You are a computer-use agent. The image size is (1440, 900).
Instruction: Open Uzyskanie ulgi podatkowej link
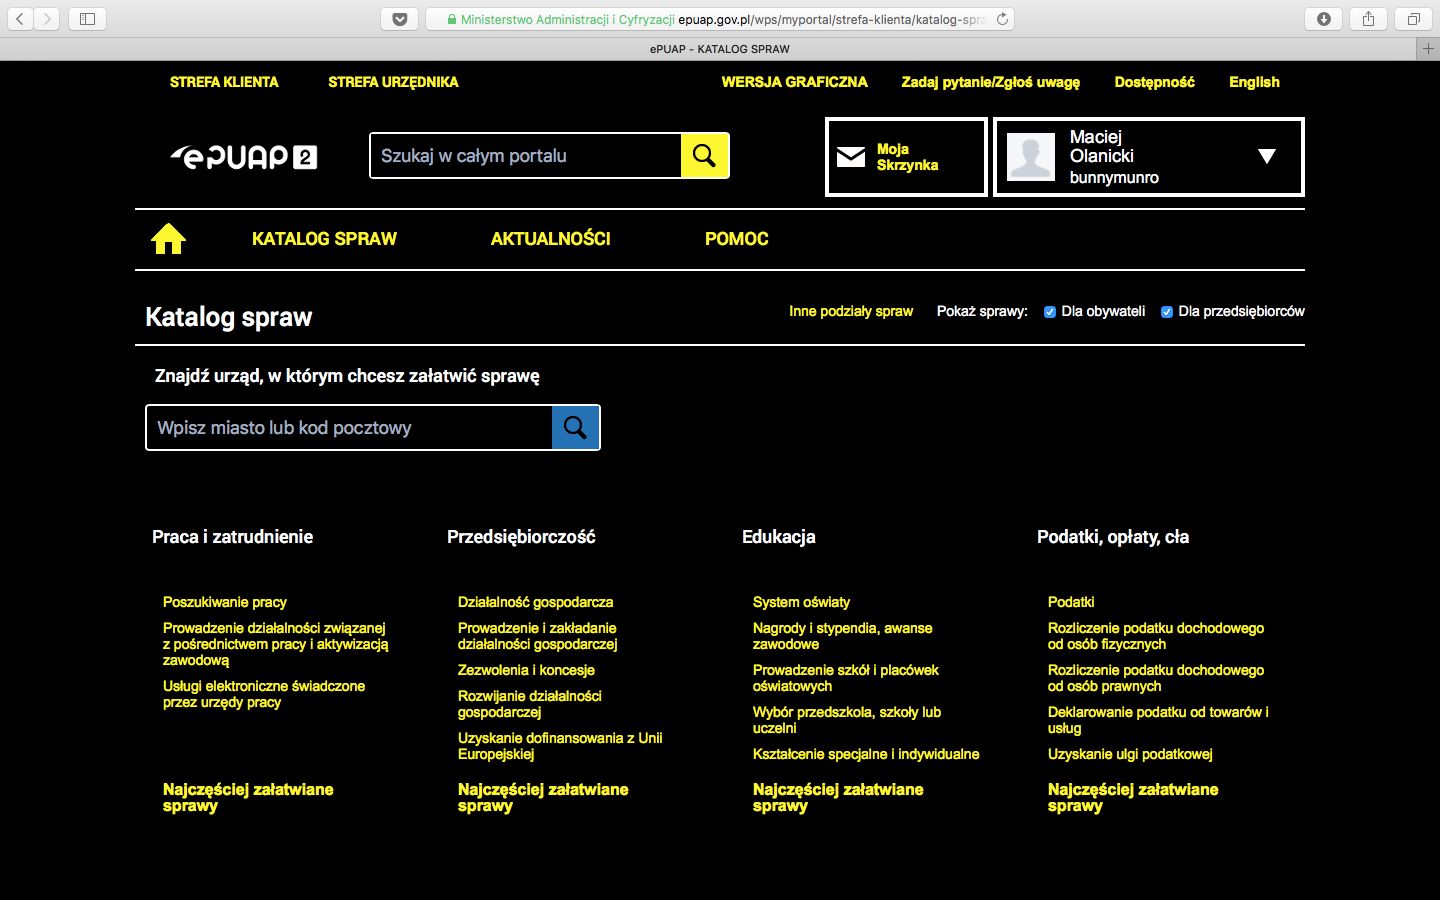pos(1130,754)
